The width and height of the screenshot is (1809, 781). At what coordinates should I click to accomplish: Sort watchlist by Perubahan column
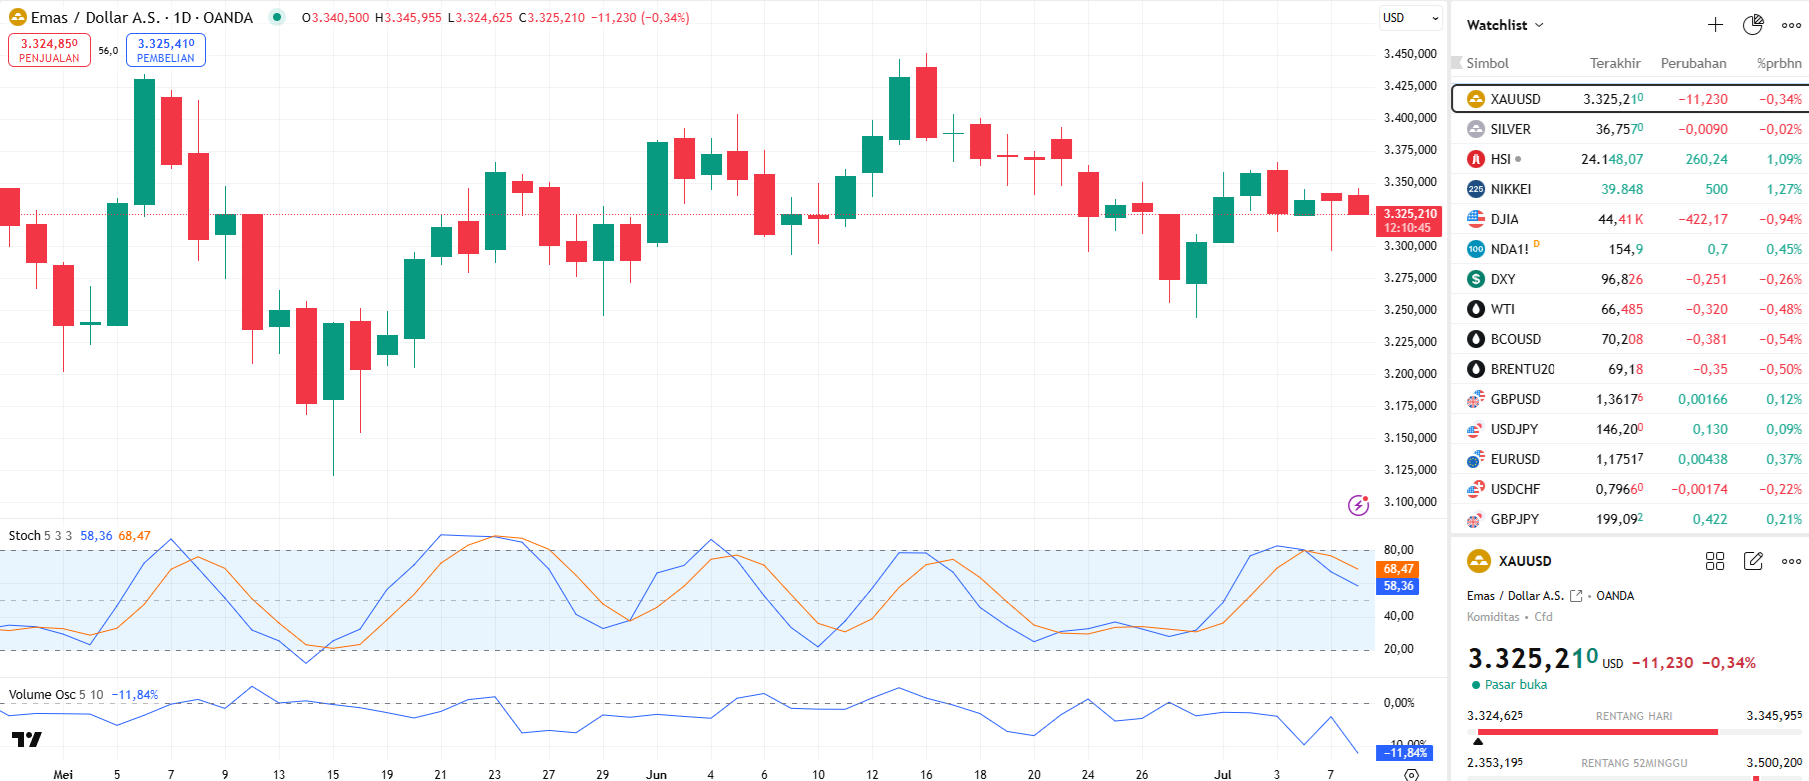pos(1693,63)
